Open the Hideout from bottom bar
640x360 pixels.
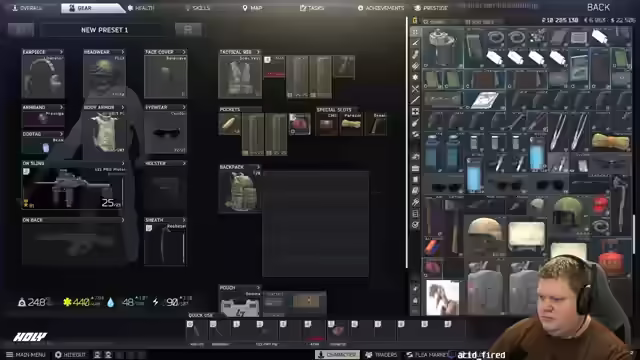tap(71, 355)
